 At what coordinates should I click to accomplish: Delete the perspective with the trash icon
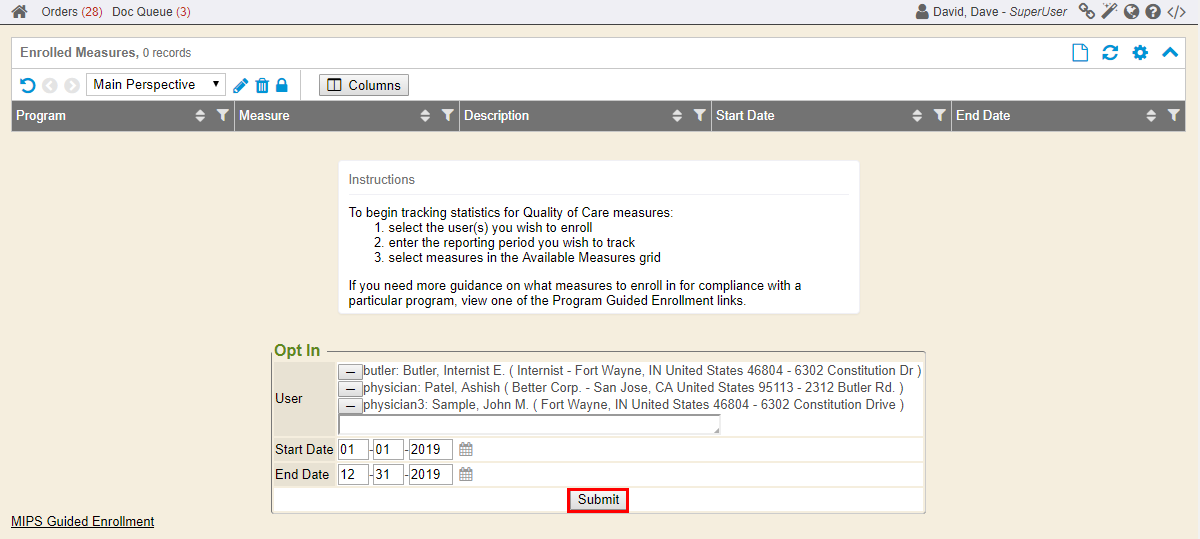pos(262,85)
